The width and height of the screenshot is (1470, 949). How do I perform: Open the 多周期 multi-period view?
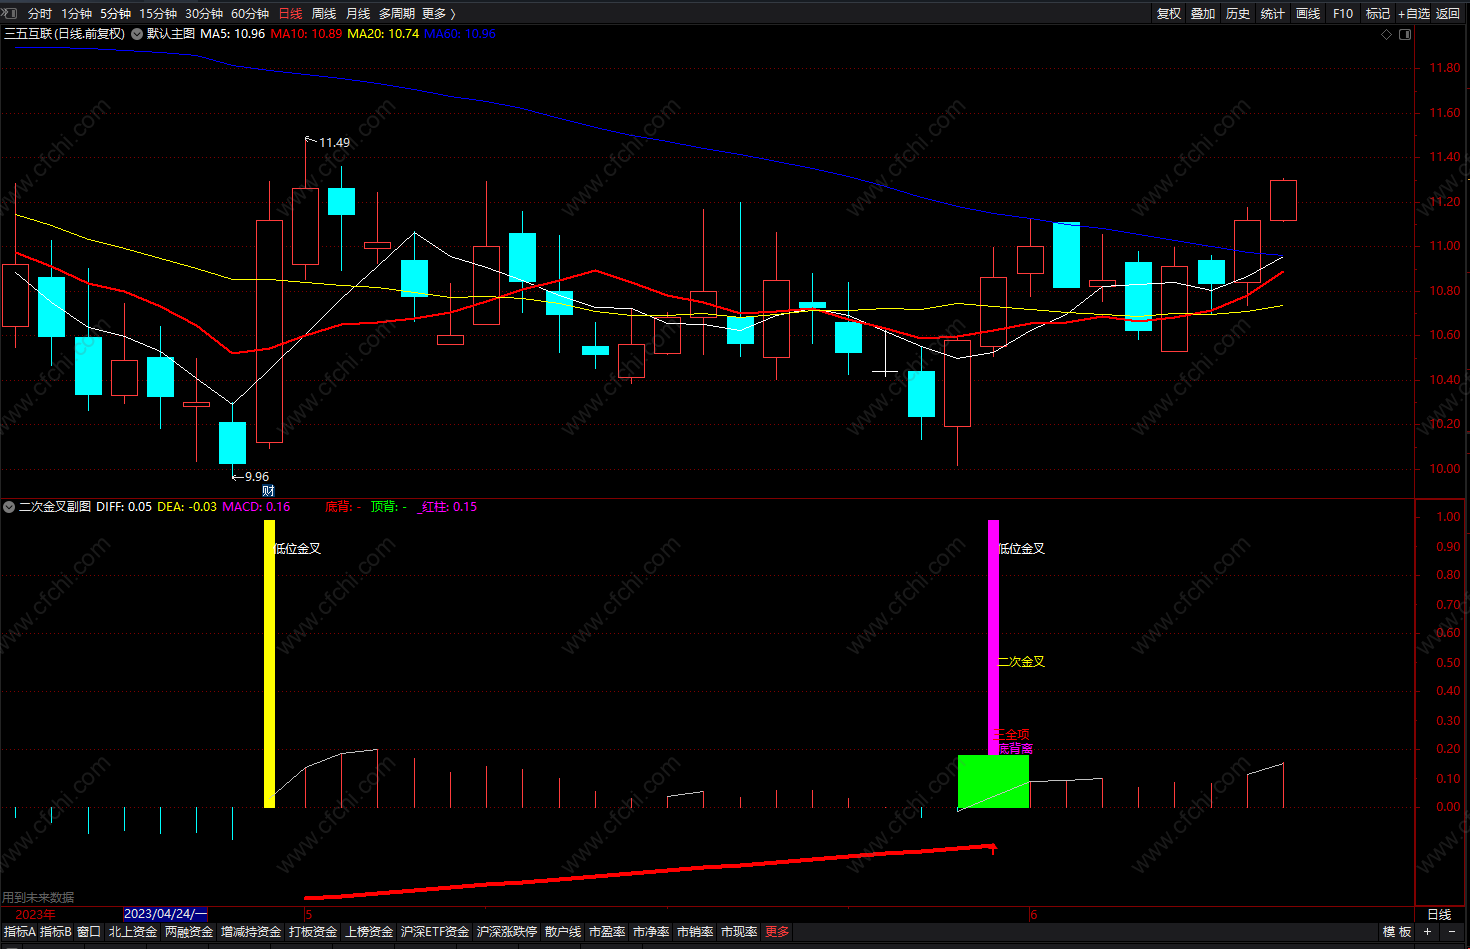(397, 14)
